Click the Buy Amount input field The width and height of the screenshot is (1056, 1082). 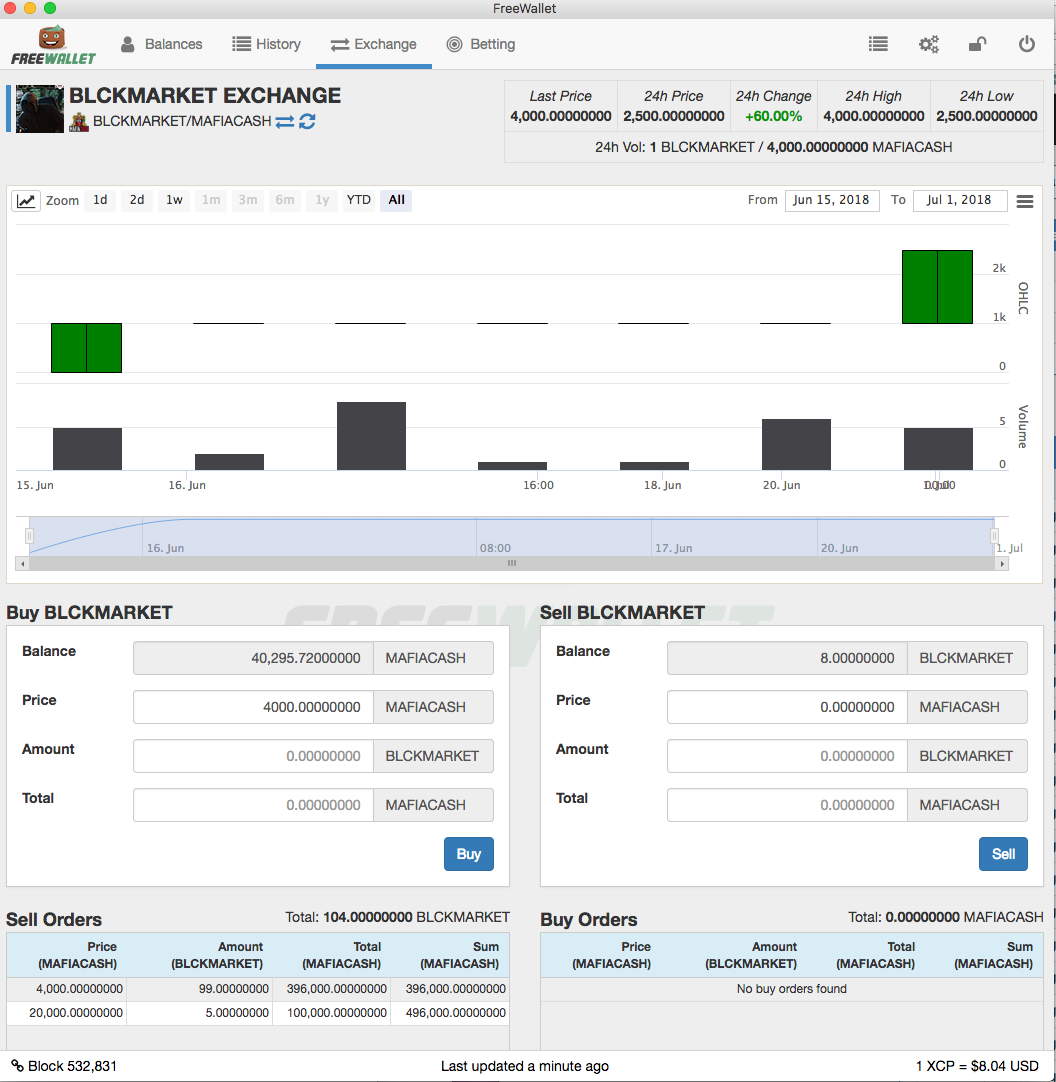[253, 756]
